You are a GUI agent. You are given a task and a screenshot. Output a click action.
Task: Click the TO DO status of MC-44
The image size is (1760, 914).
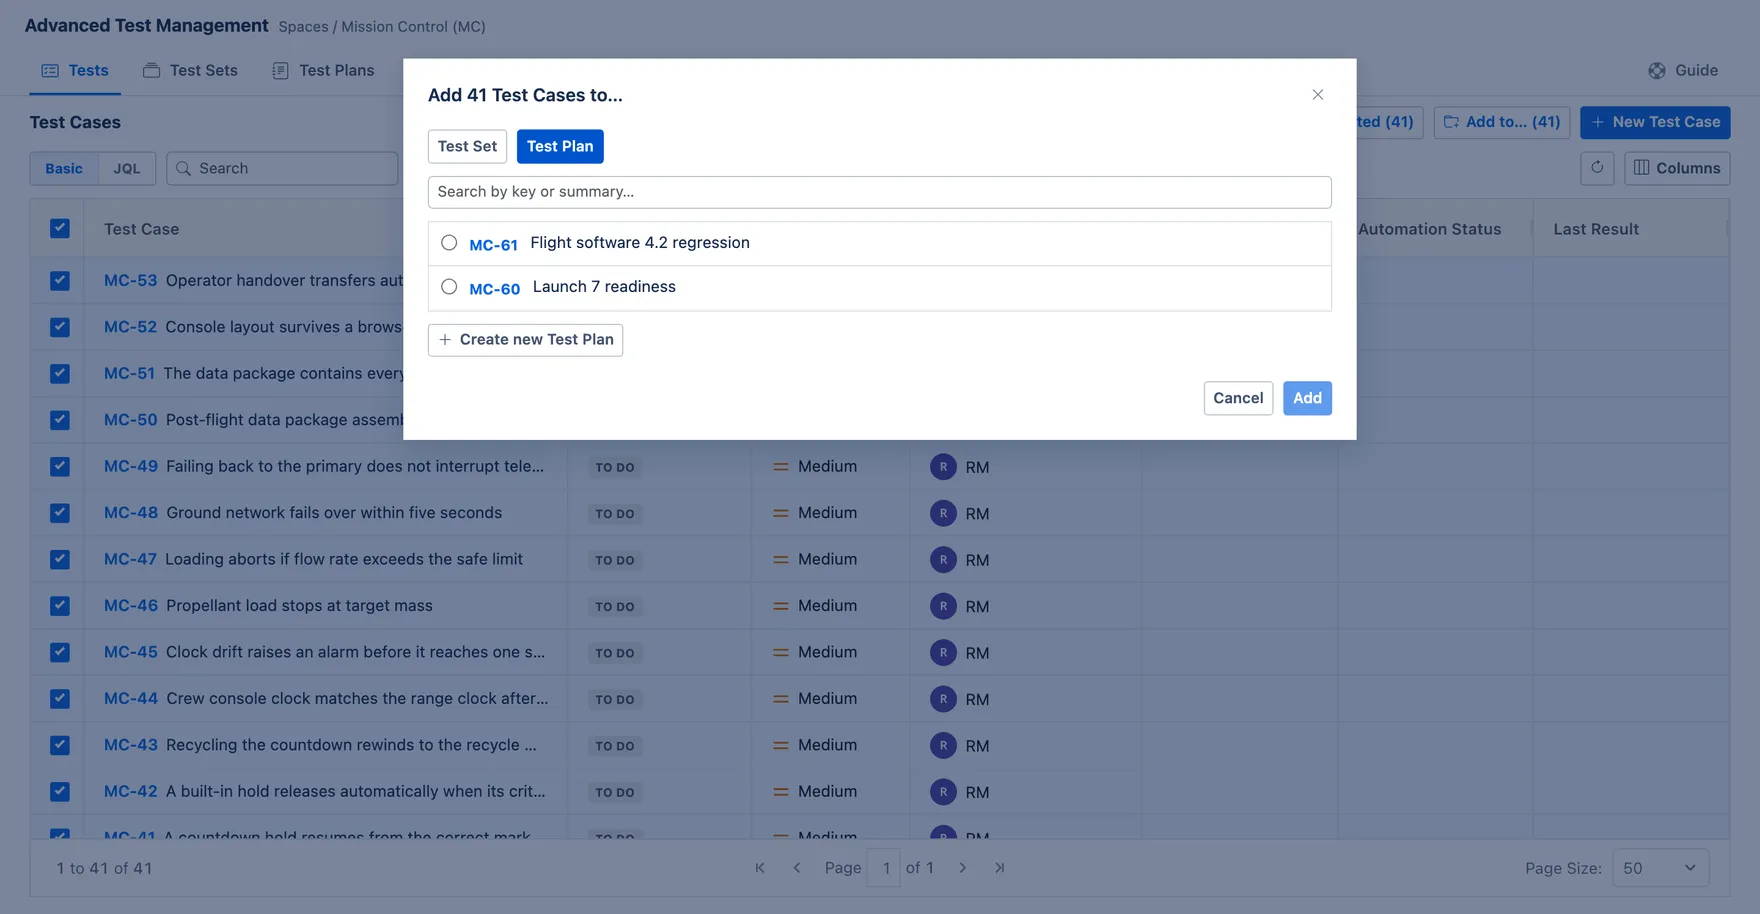[x=615, y=699]
